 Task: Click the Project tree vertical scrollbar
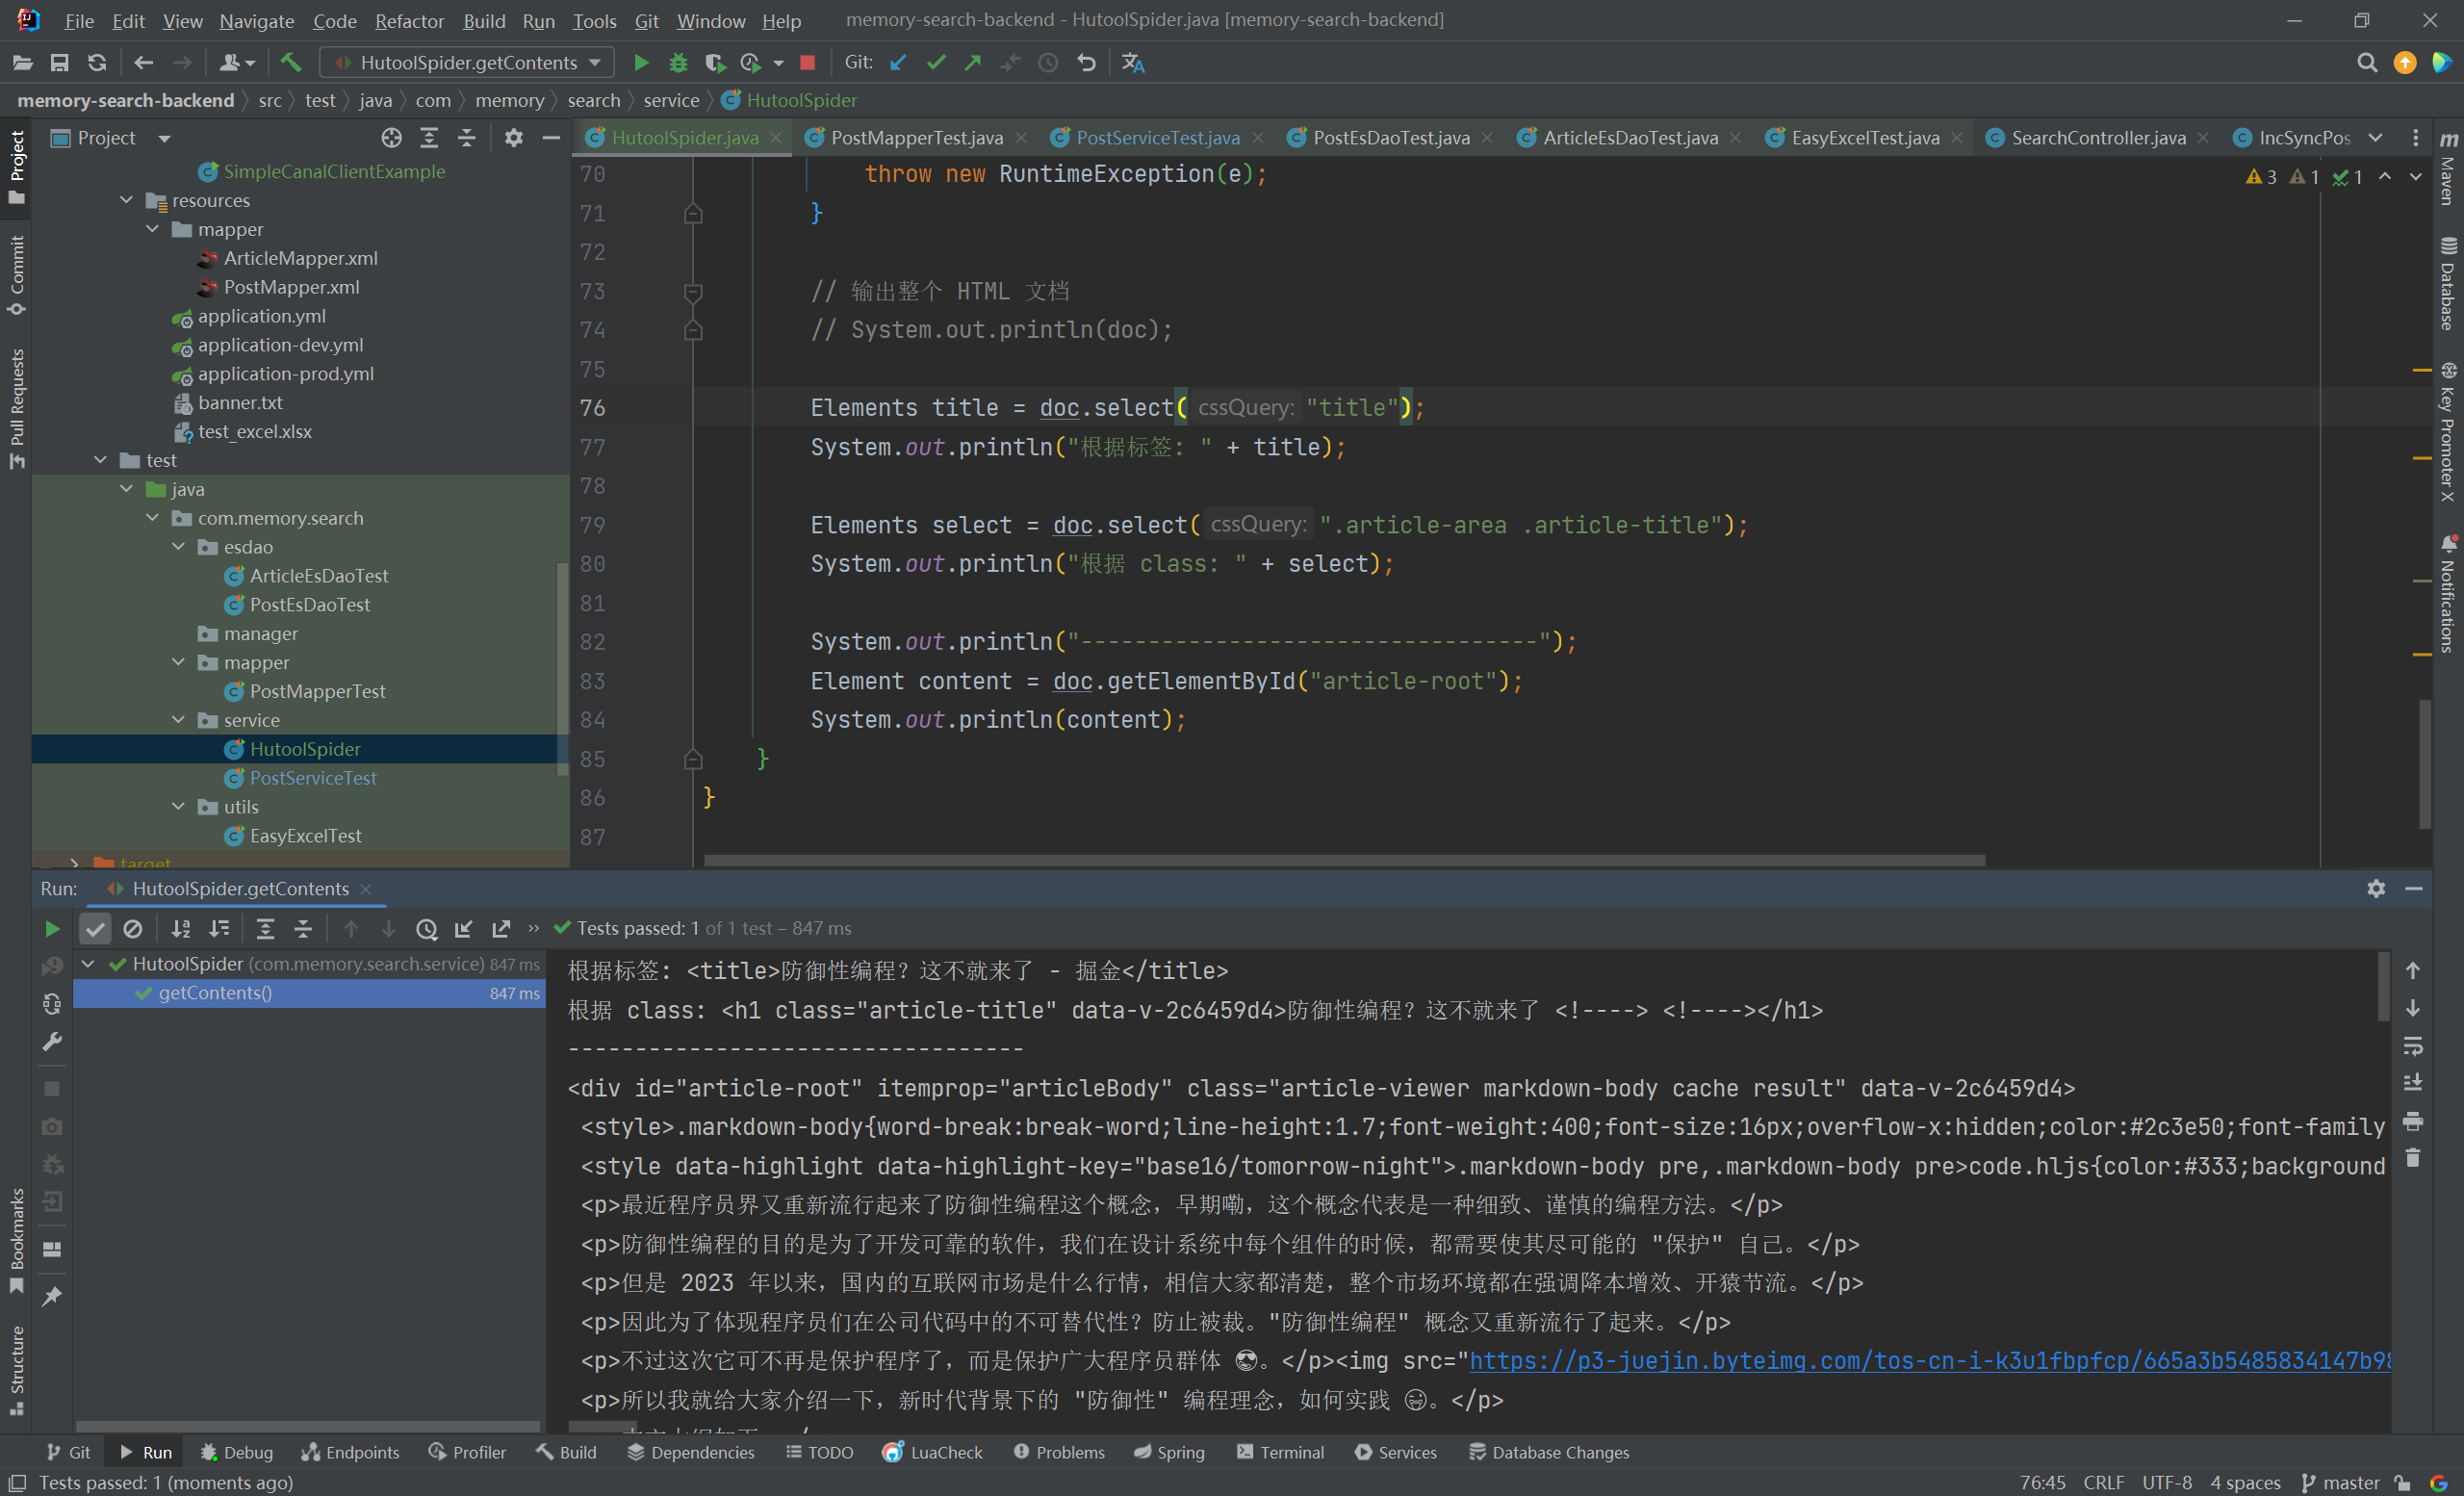(x=562, y=670)
